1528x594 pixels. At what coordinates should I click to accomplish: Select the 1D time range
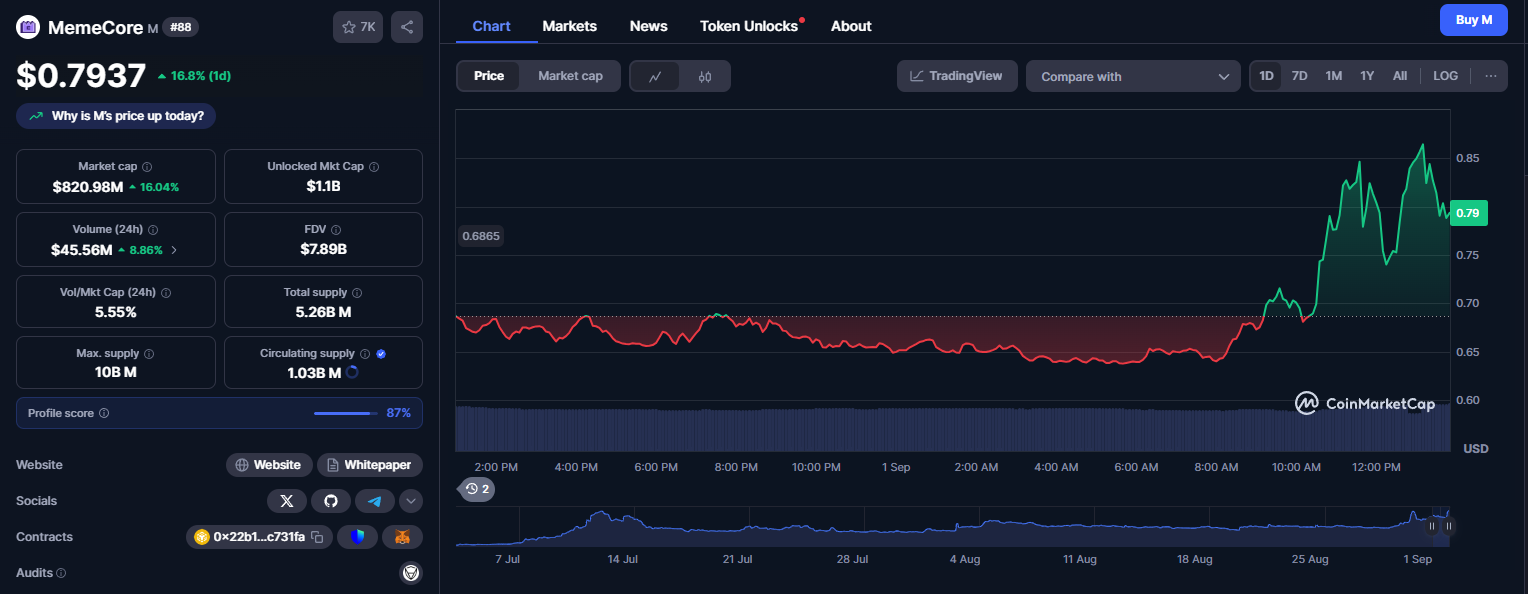1266,76
